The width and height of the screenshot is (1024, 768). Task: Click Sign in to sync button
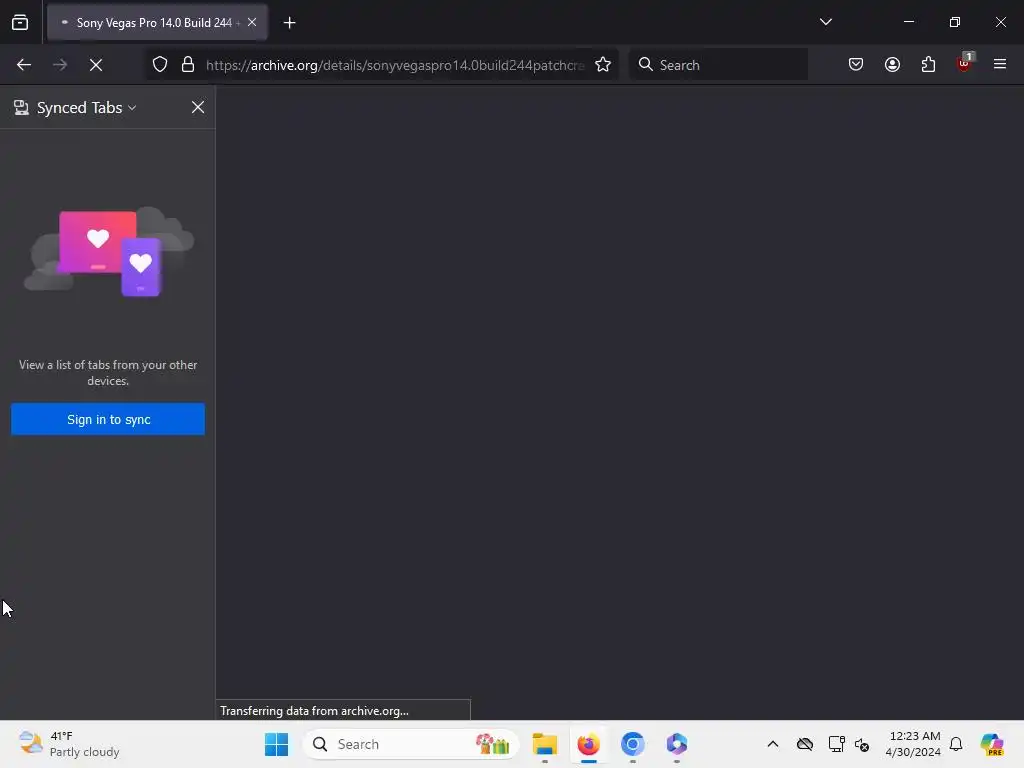point(108,419)
